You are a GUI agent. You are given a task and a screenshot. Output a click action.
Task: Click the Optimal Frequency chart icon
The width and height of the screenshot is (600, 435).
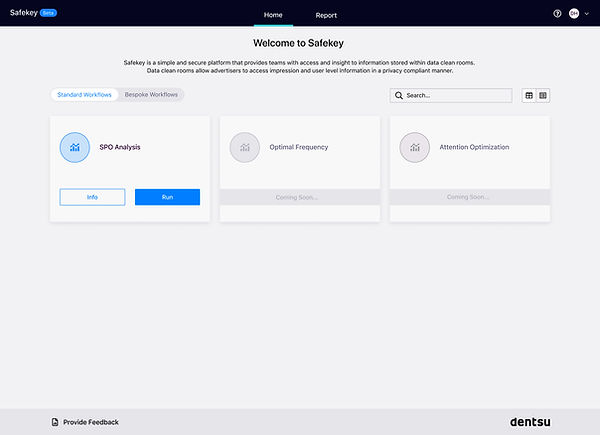[x=245, y=147]
